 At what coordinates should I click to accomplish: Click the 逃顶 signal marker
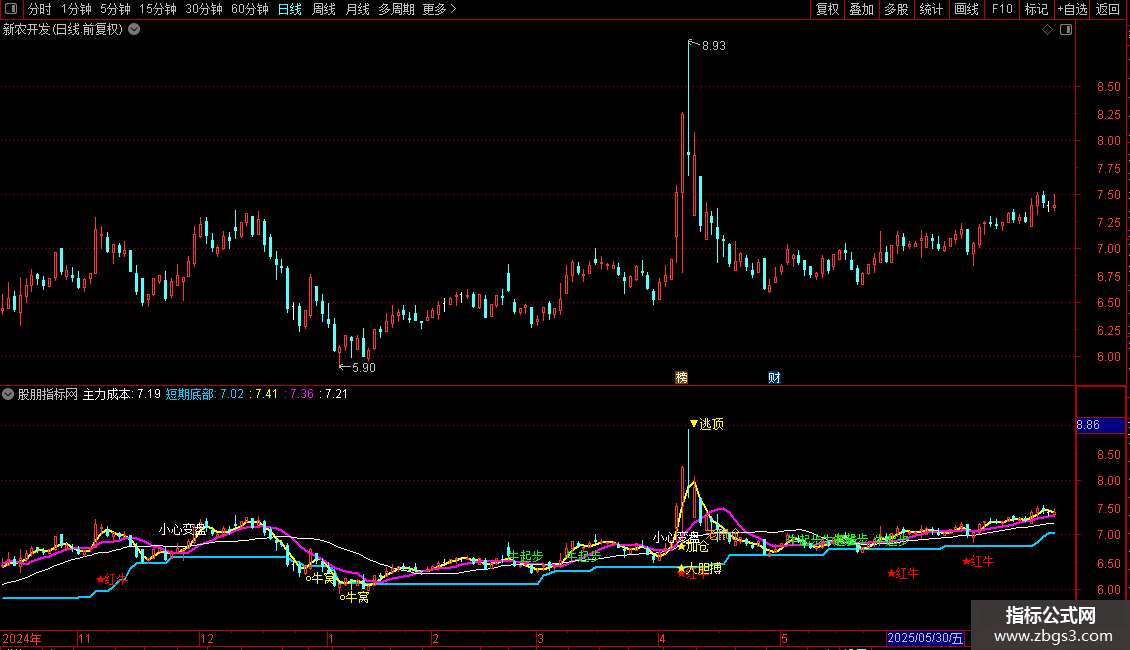pyautogui.click(x=706, y=424)
